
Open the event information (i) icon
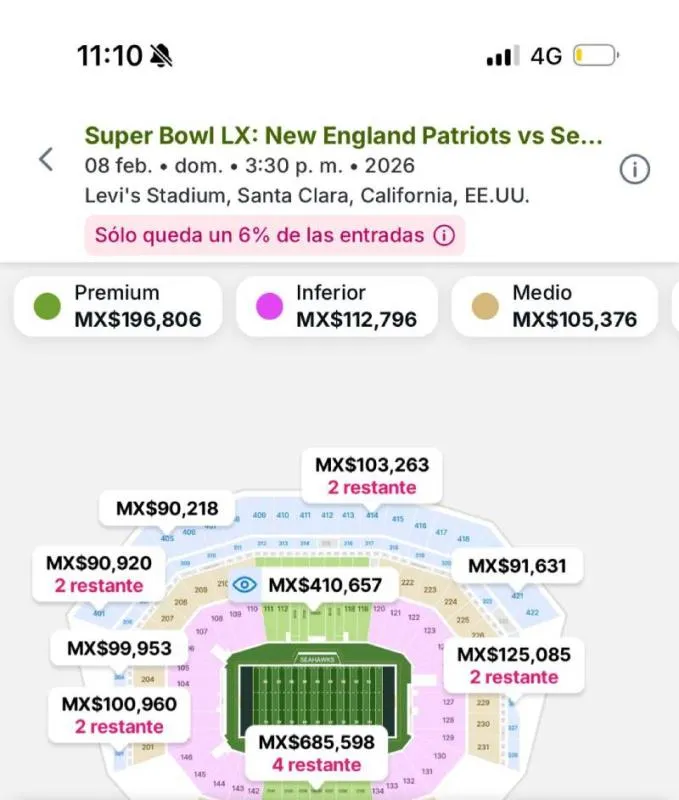[637, 167]
